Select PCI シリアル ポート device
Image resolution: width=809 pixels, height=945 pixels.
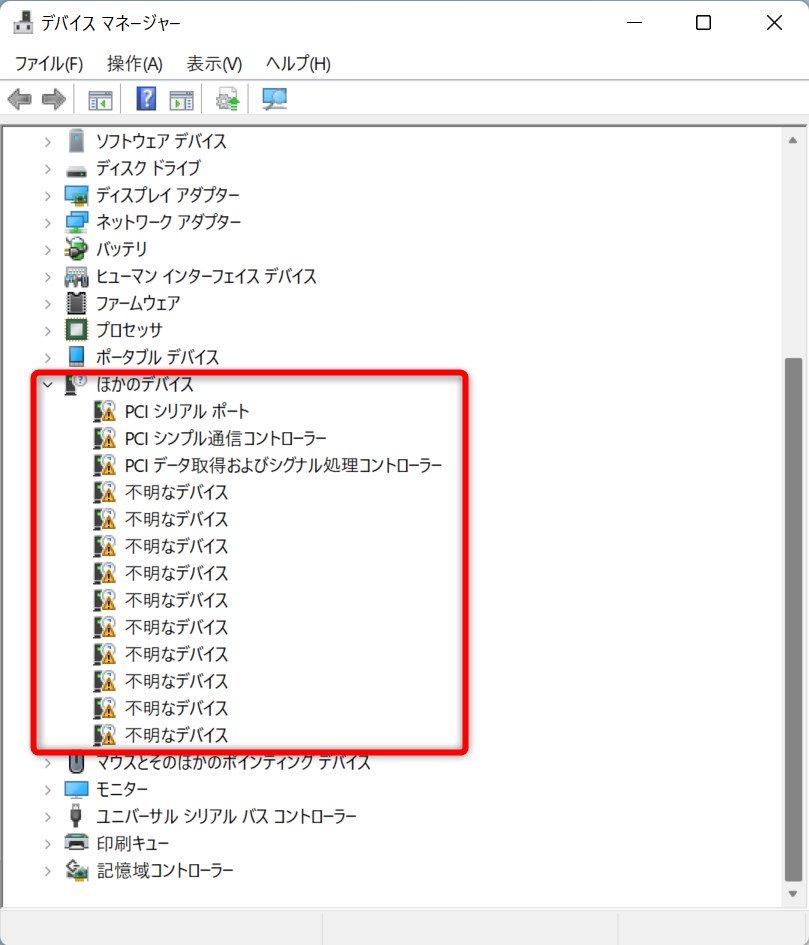click(187, 411)
